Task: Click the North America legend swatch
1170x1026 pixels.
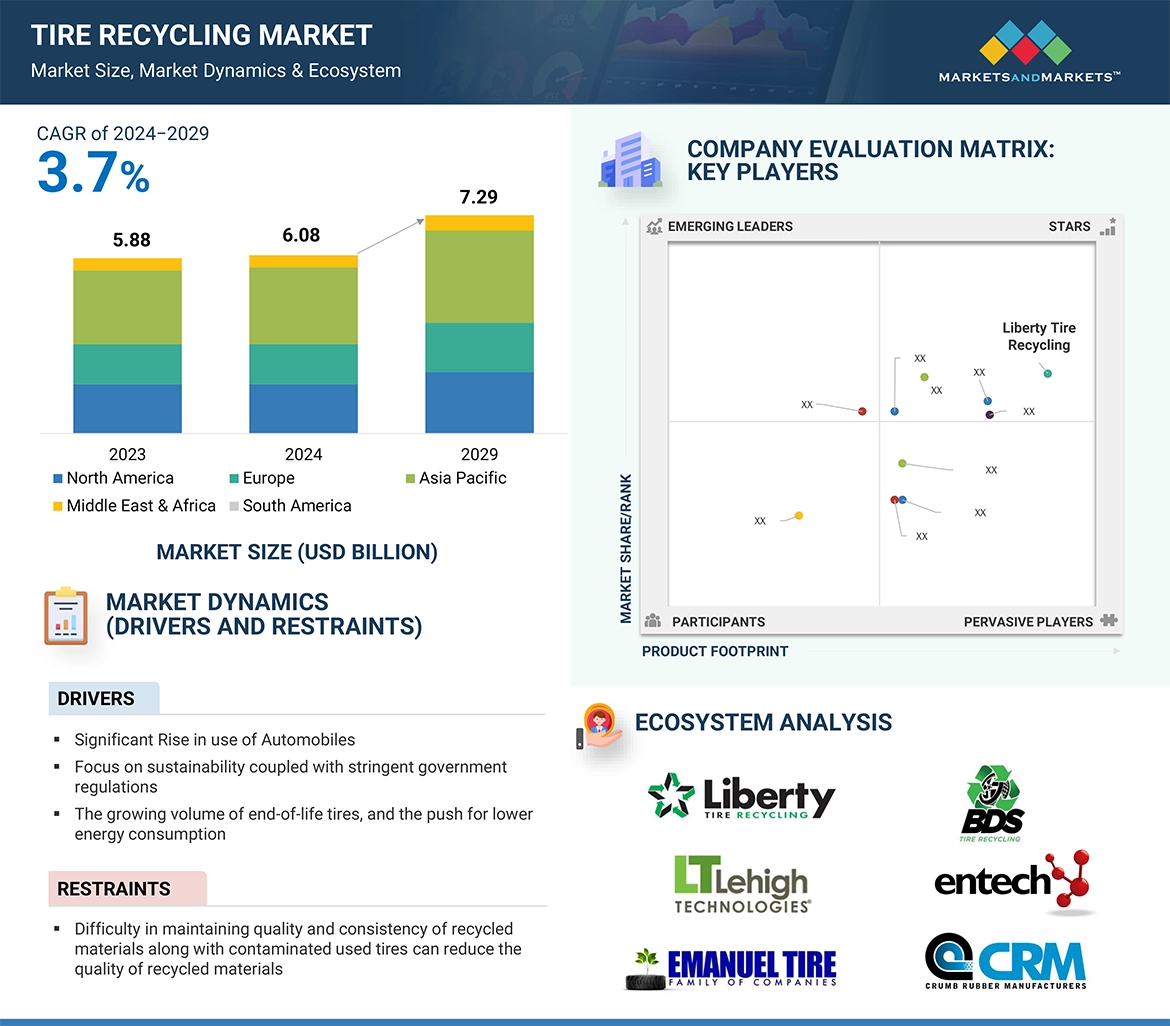Action: click(58, 479)
